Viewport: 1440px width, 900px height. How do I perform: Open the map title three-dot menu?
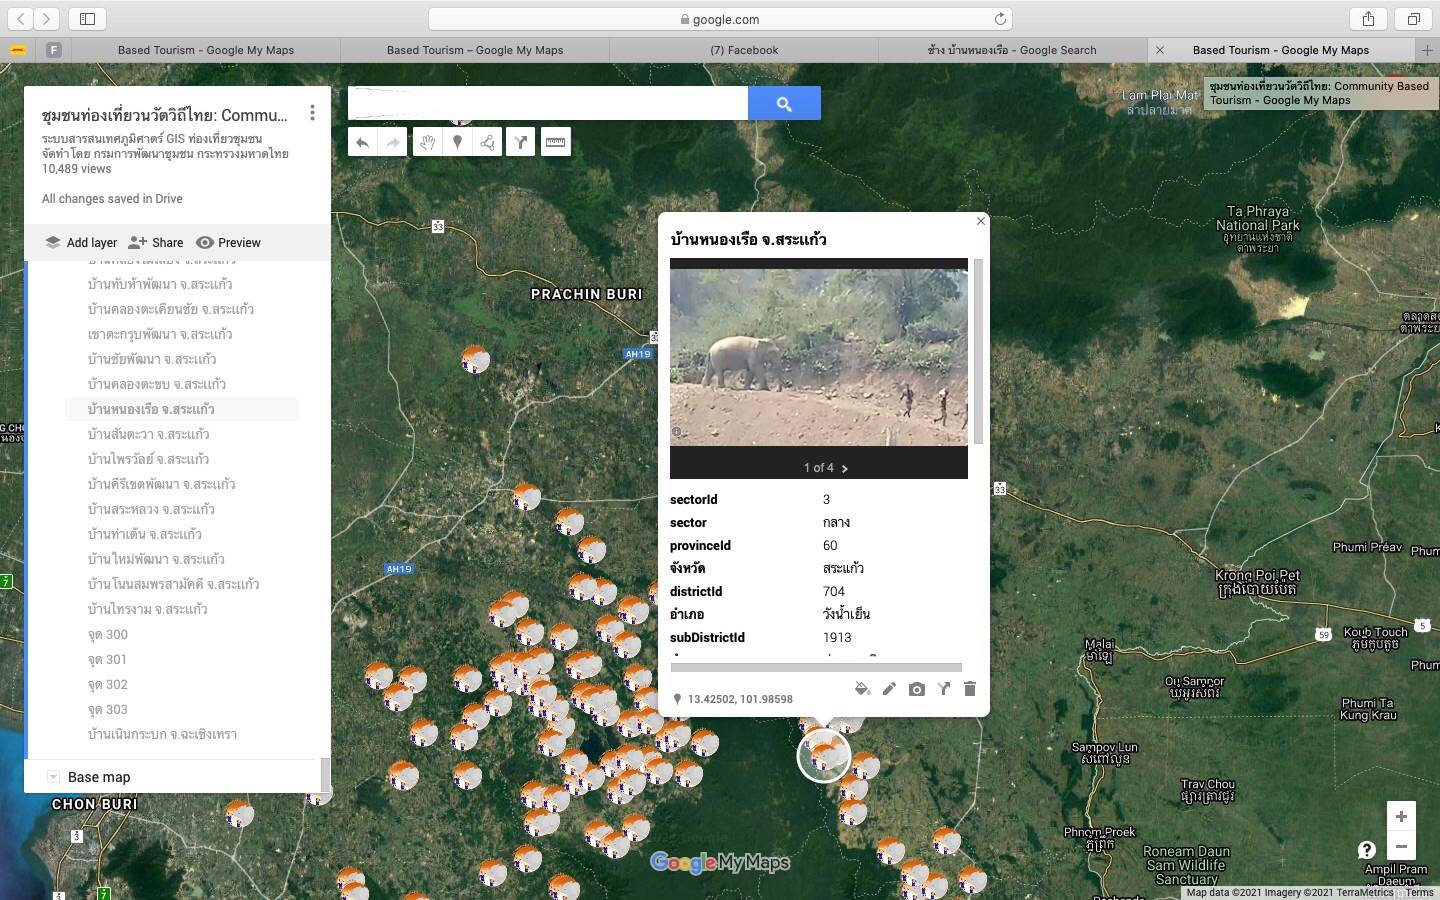(312, 114)
